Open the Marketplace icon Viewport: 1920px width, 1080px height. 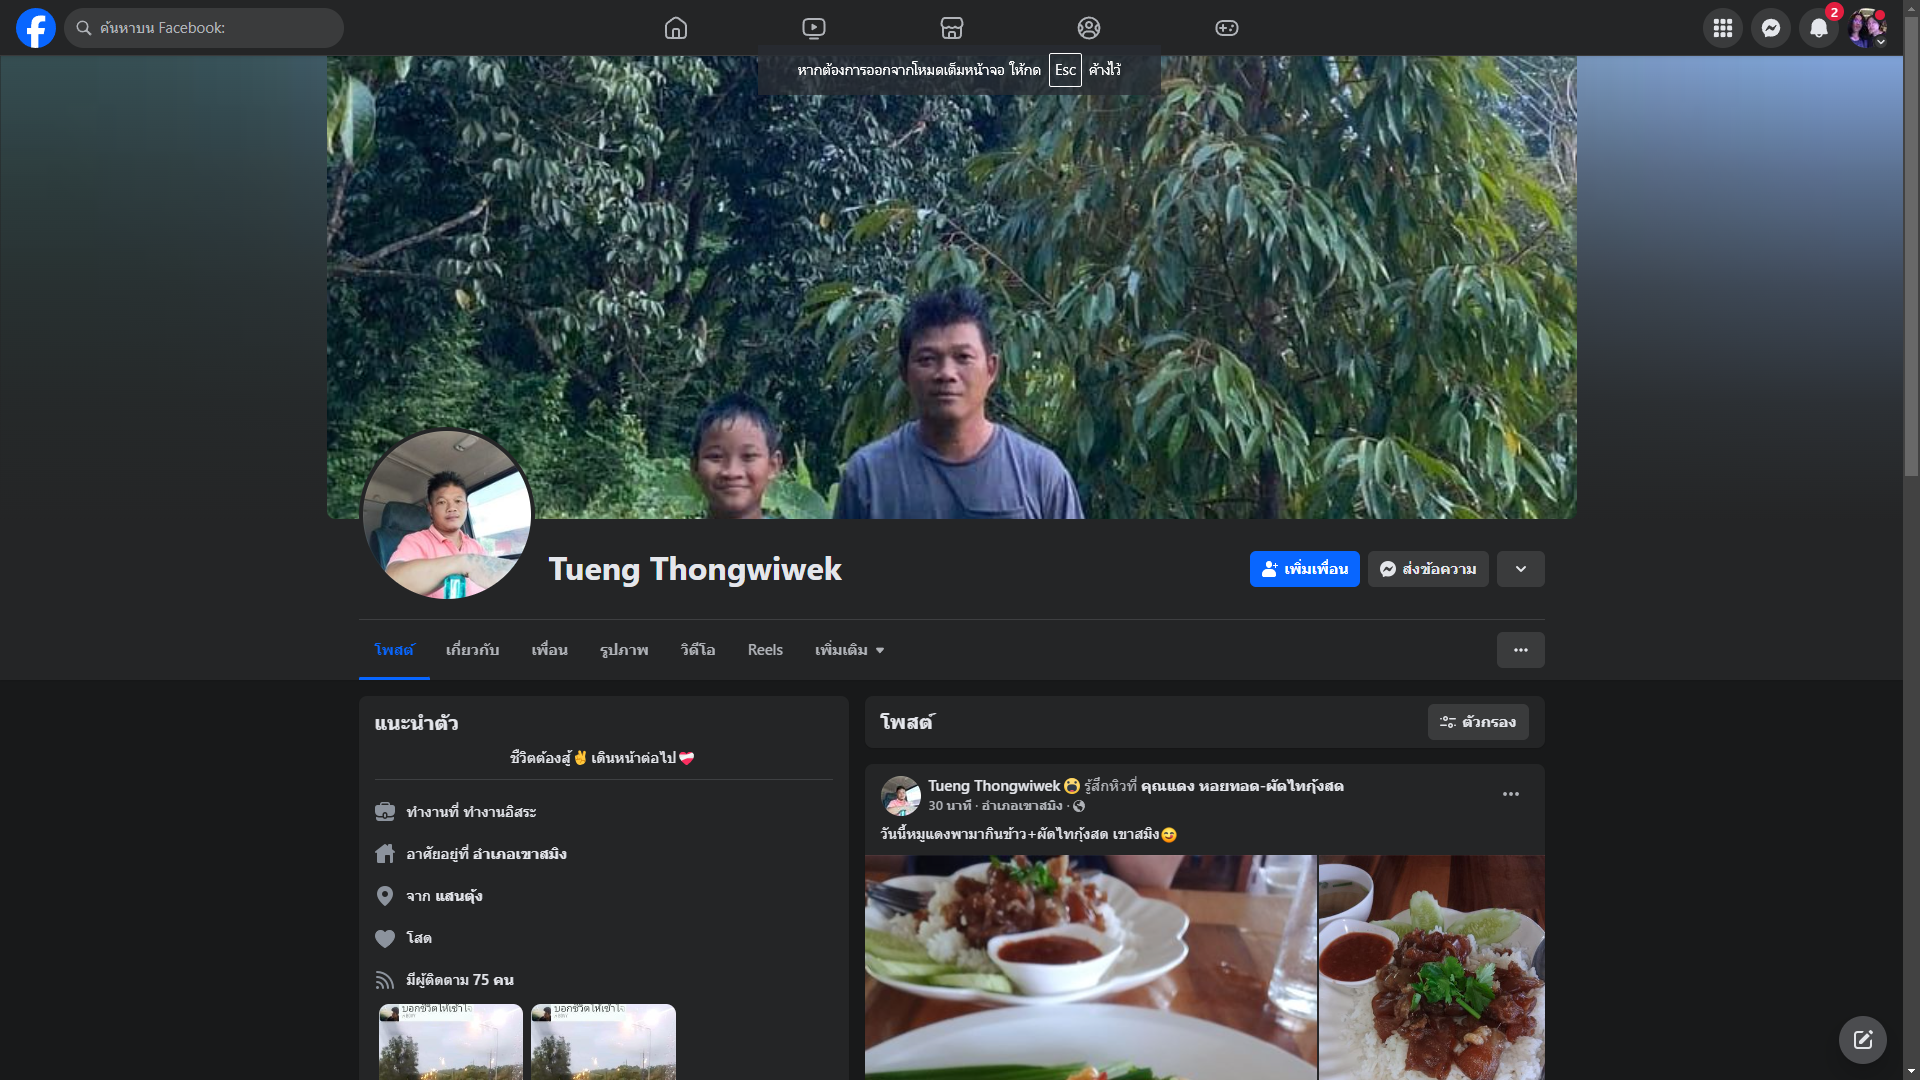pos(951,28)
